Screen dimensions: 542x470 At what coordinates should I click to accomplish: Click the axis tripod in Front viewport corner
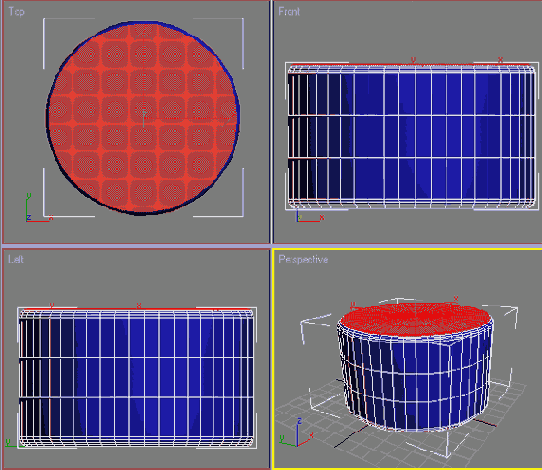(x=310, y=217)
